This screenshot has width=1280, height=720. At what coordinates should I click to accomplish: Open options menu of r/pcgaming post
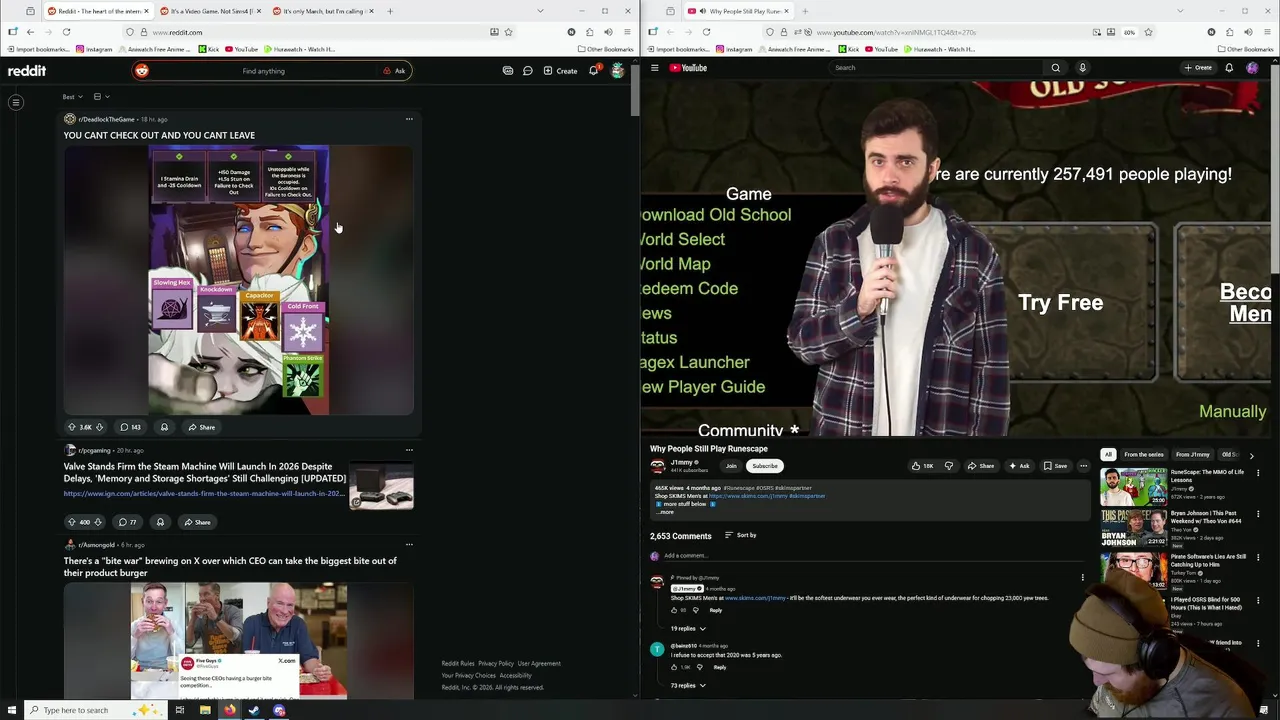tap(409, 450)
